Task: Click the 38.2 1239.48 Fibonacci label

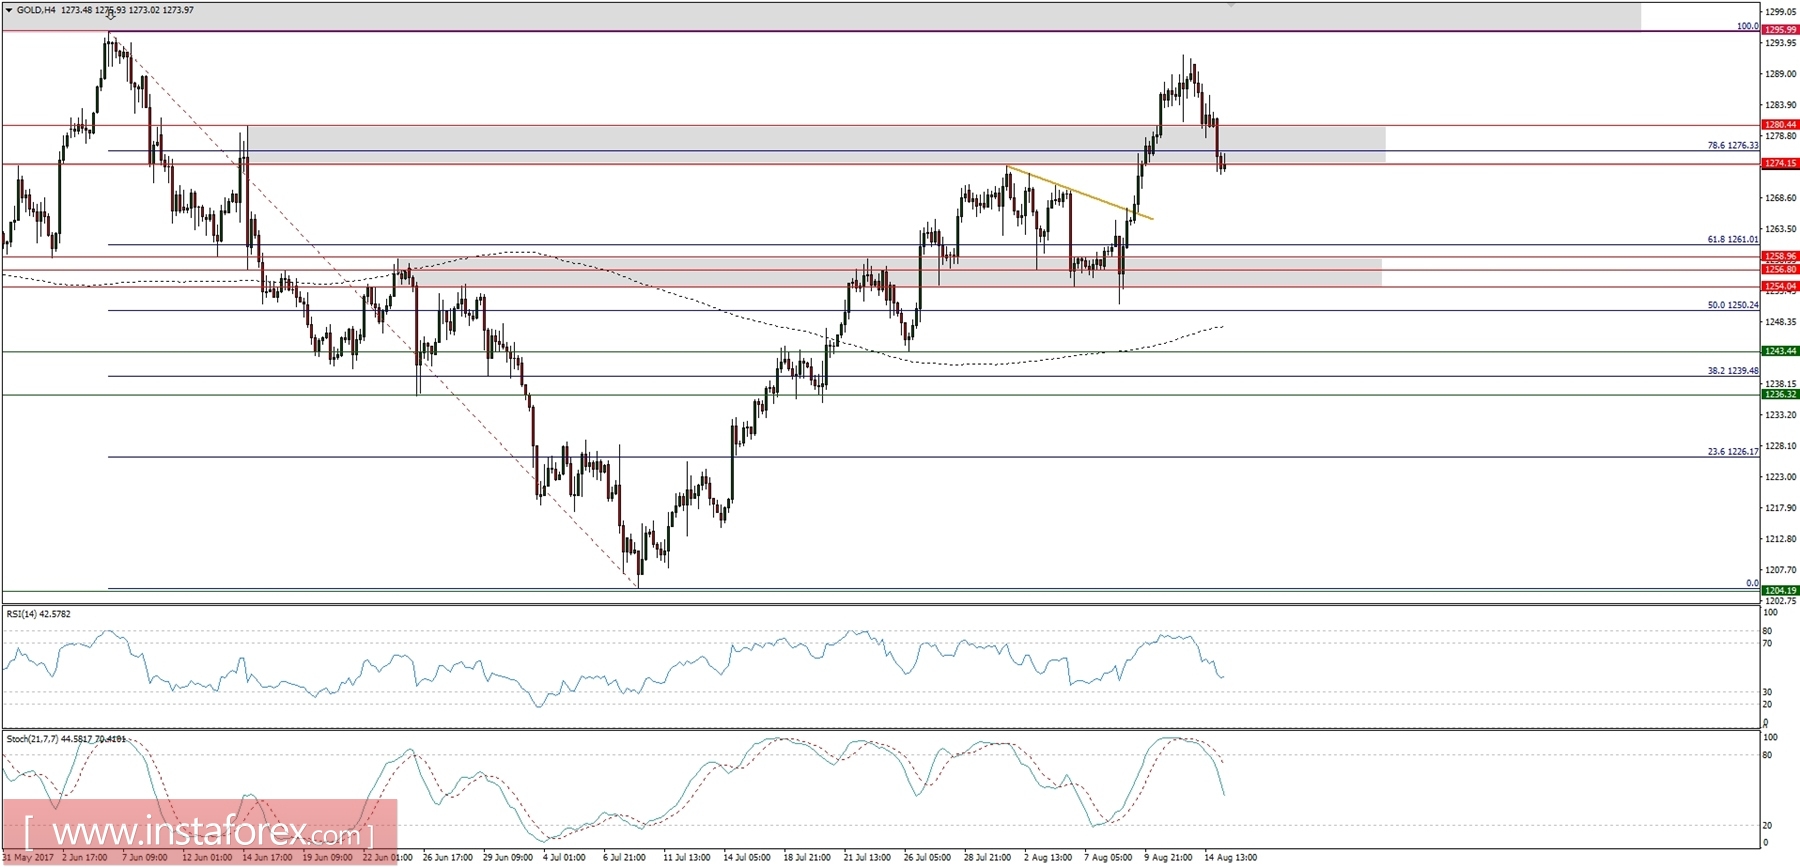Action: pos(1732,370)
